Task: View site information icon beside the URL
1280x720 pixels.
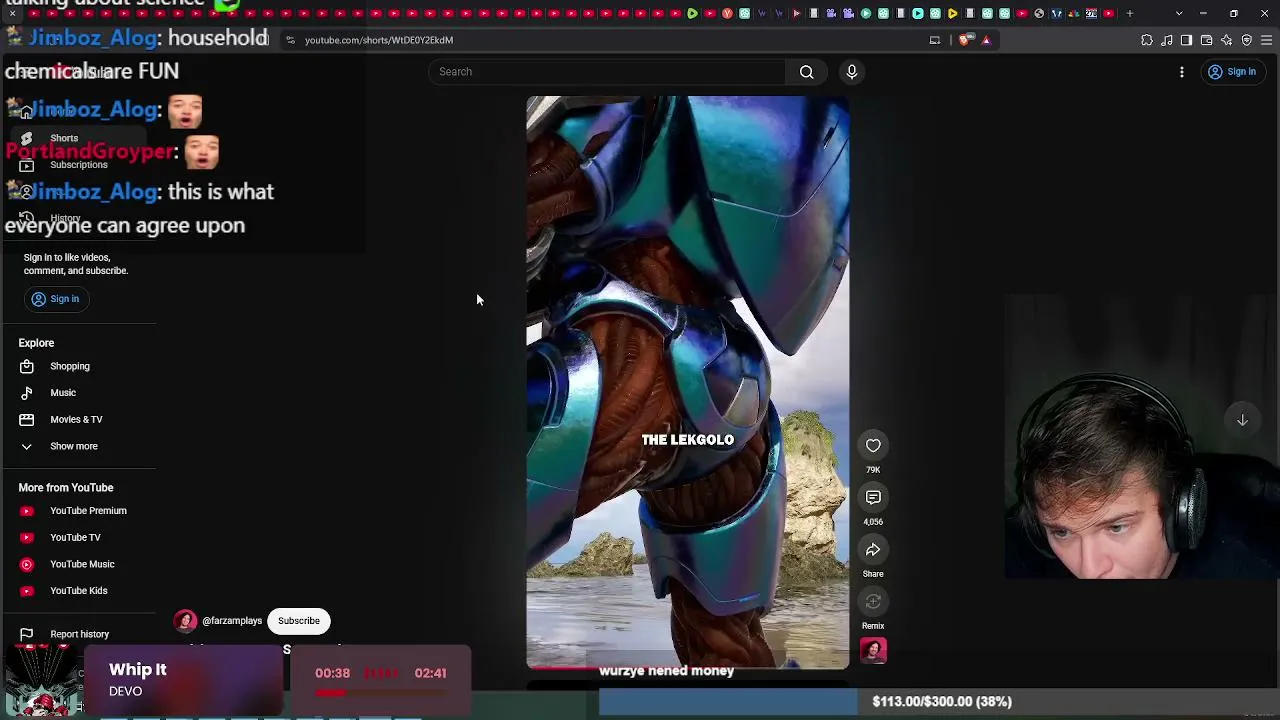Action: point(290,40)
